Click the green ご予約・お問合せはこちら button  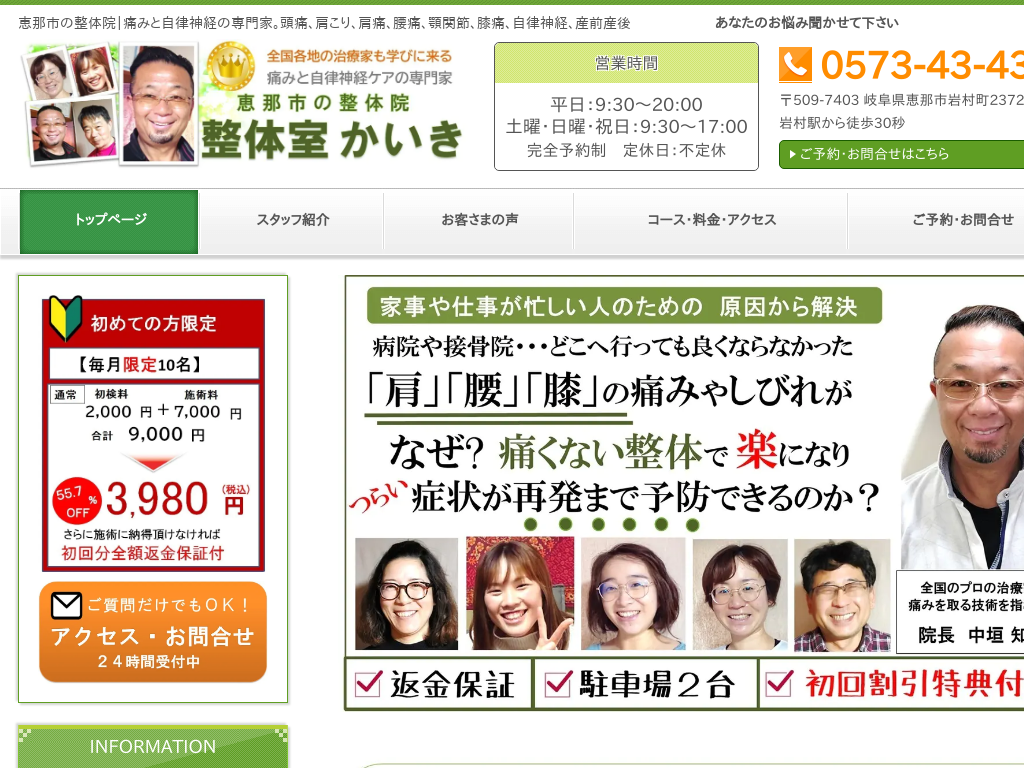coord(900,154)
